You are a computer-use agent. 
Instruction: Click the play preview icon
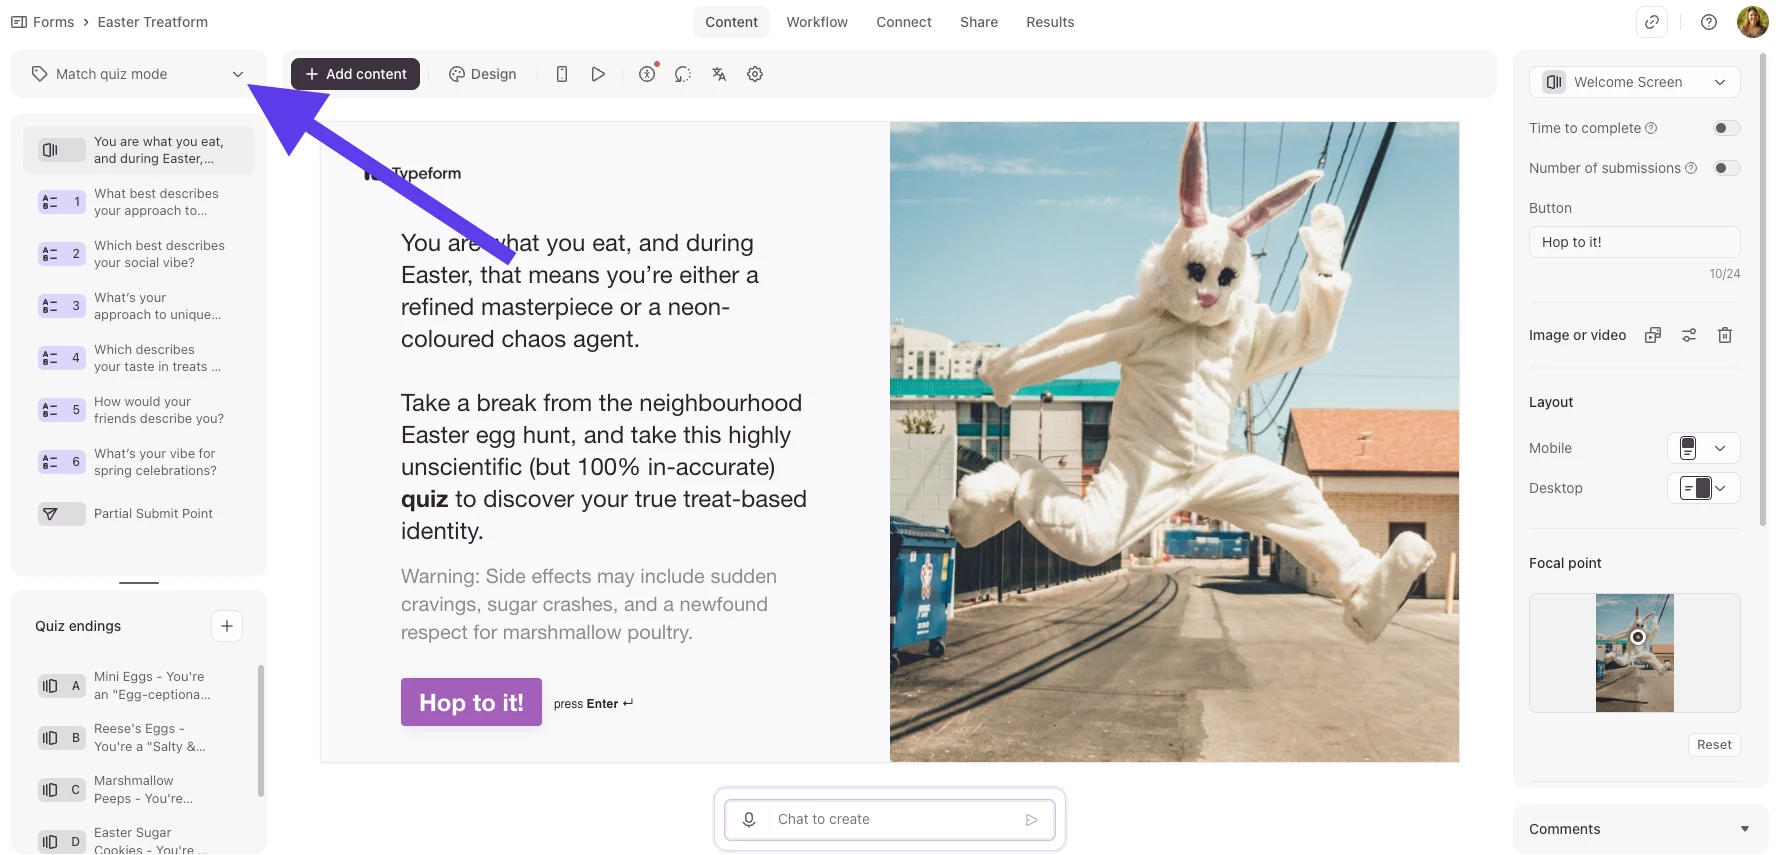pyautogui.click(x=598, y=74)
